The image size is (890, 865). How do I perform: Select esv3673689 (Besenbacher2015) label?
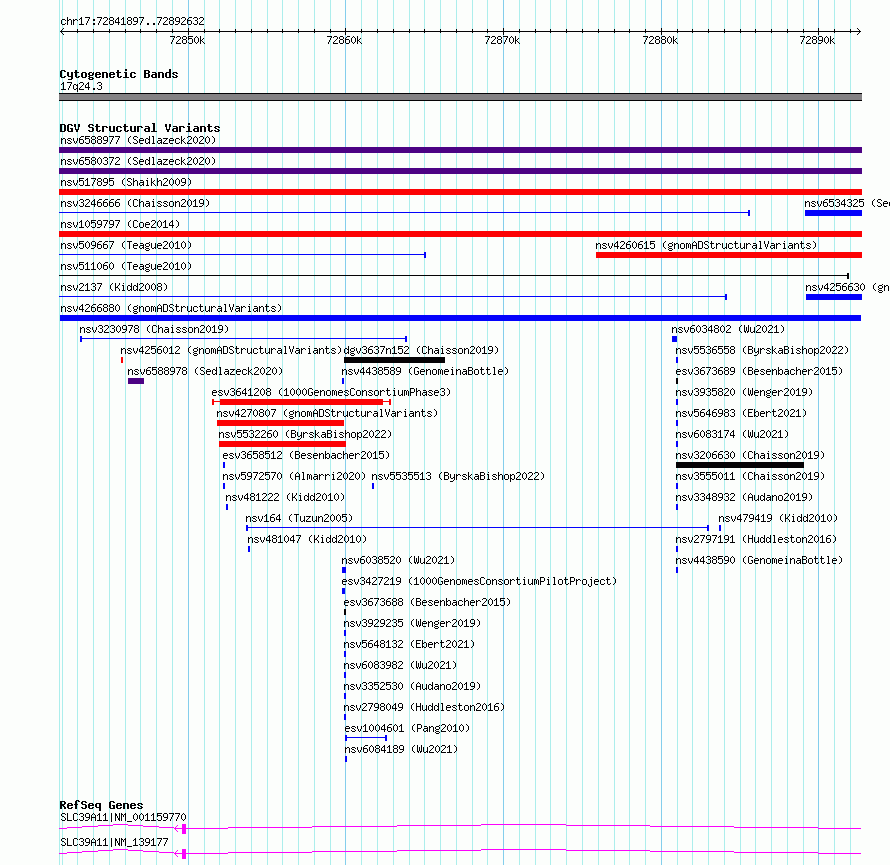click(x=759, y=371)
